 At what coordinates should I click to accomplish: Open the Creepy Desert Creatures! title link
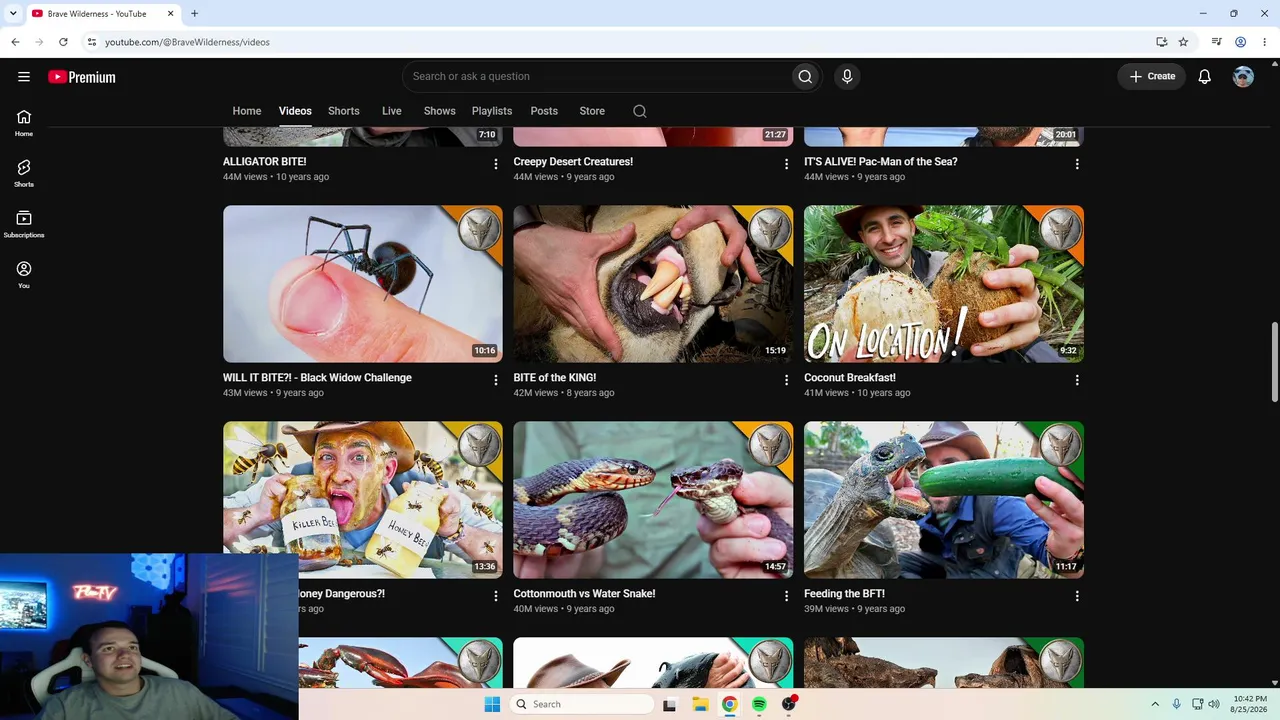[573, 162]
